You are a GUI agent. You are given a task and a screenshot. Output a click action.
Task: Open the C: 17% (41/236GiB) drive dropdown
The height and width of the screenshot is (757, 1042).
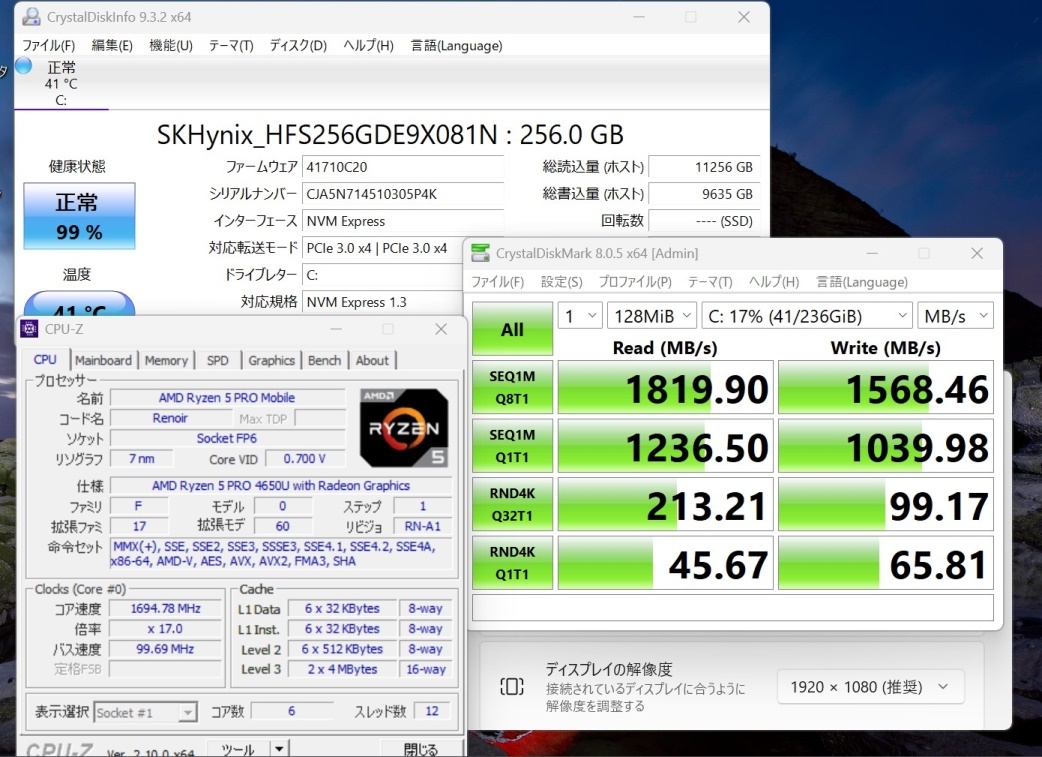[x=807, y=316]
